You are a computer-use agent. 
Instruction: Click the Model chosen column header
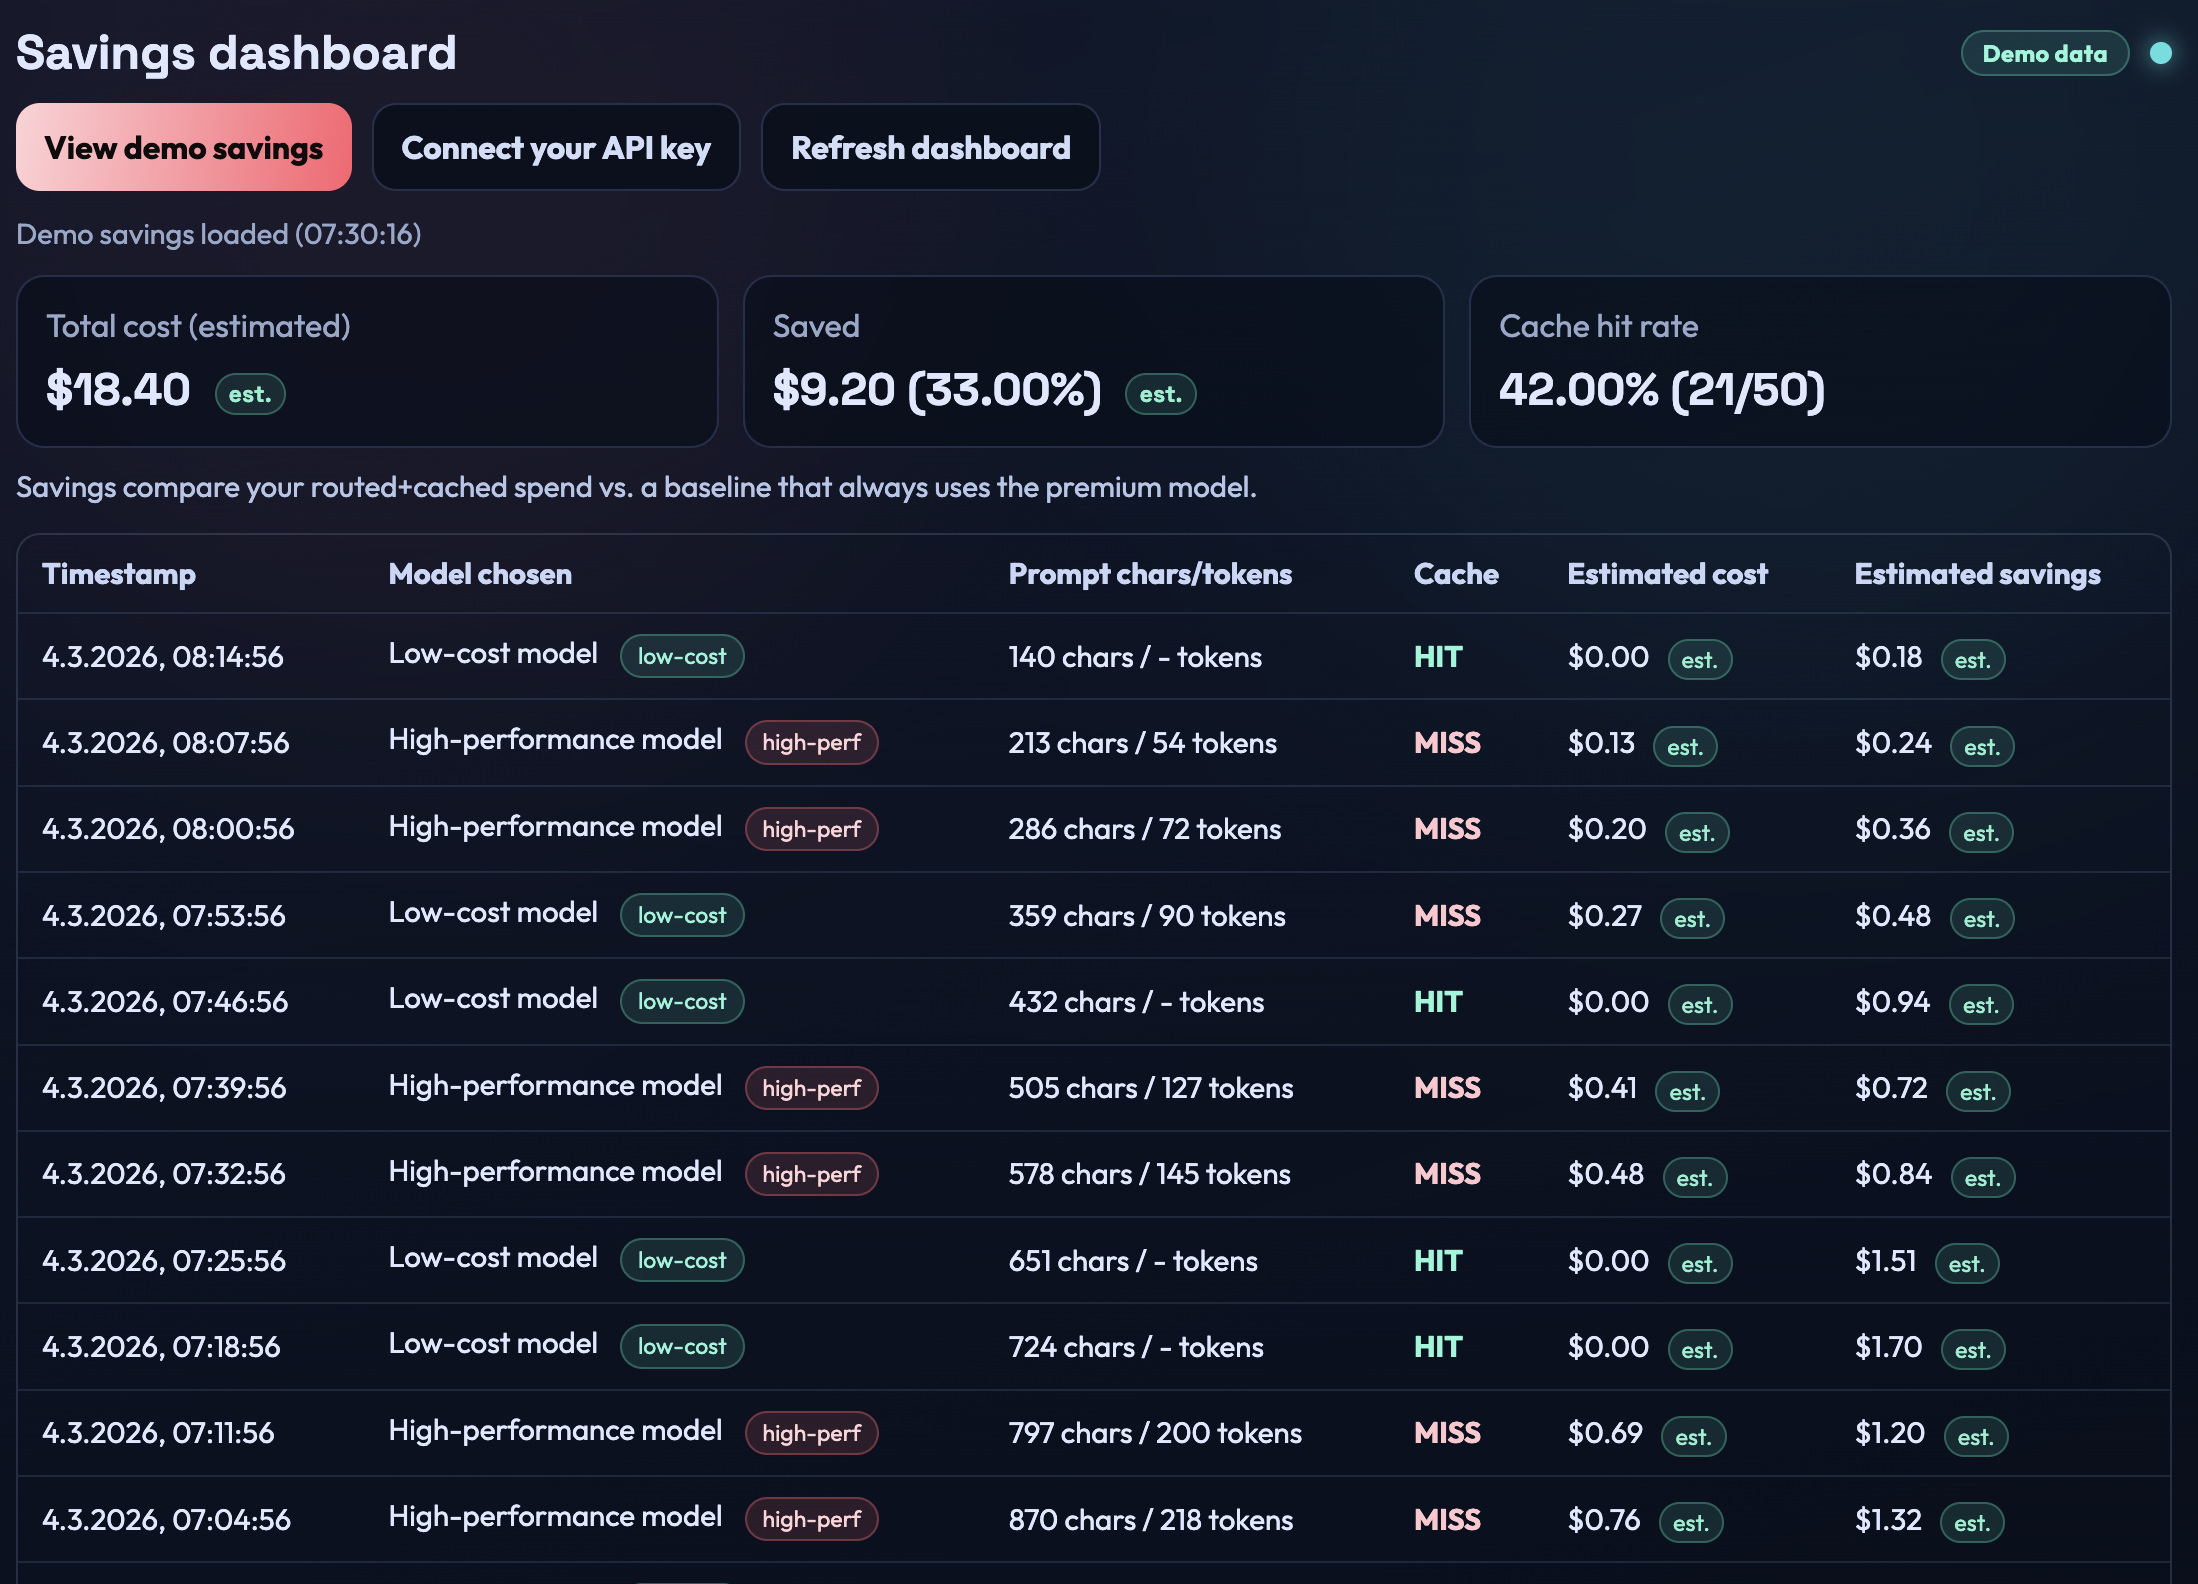480,574
